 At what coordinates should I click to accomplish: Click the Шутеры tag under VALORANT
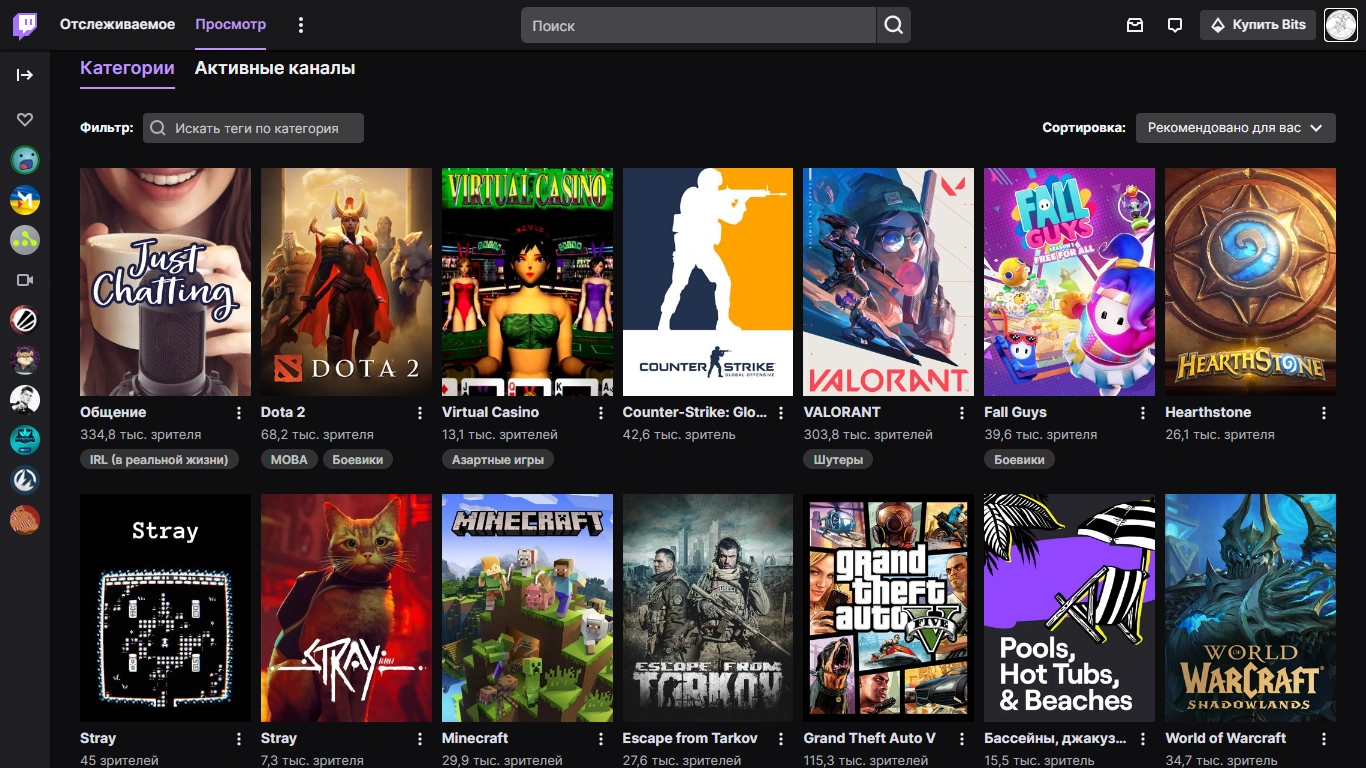[838, 460]
